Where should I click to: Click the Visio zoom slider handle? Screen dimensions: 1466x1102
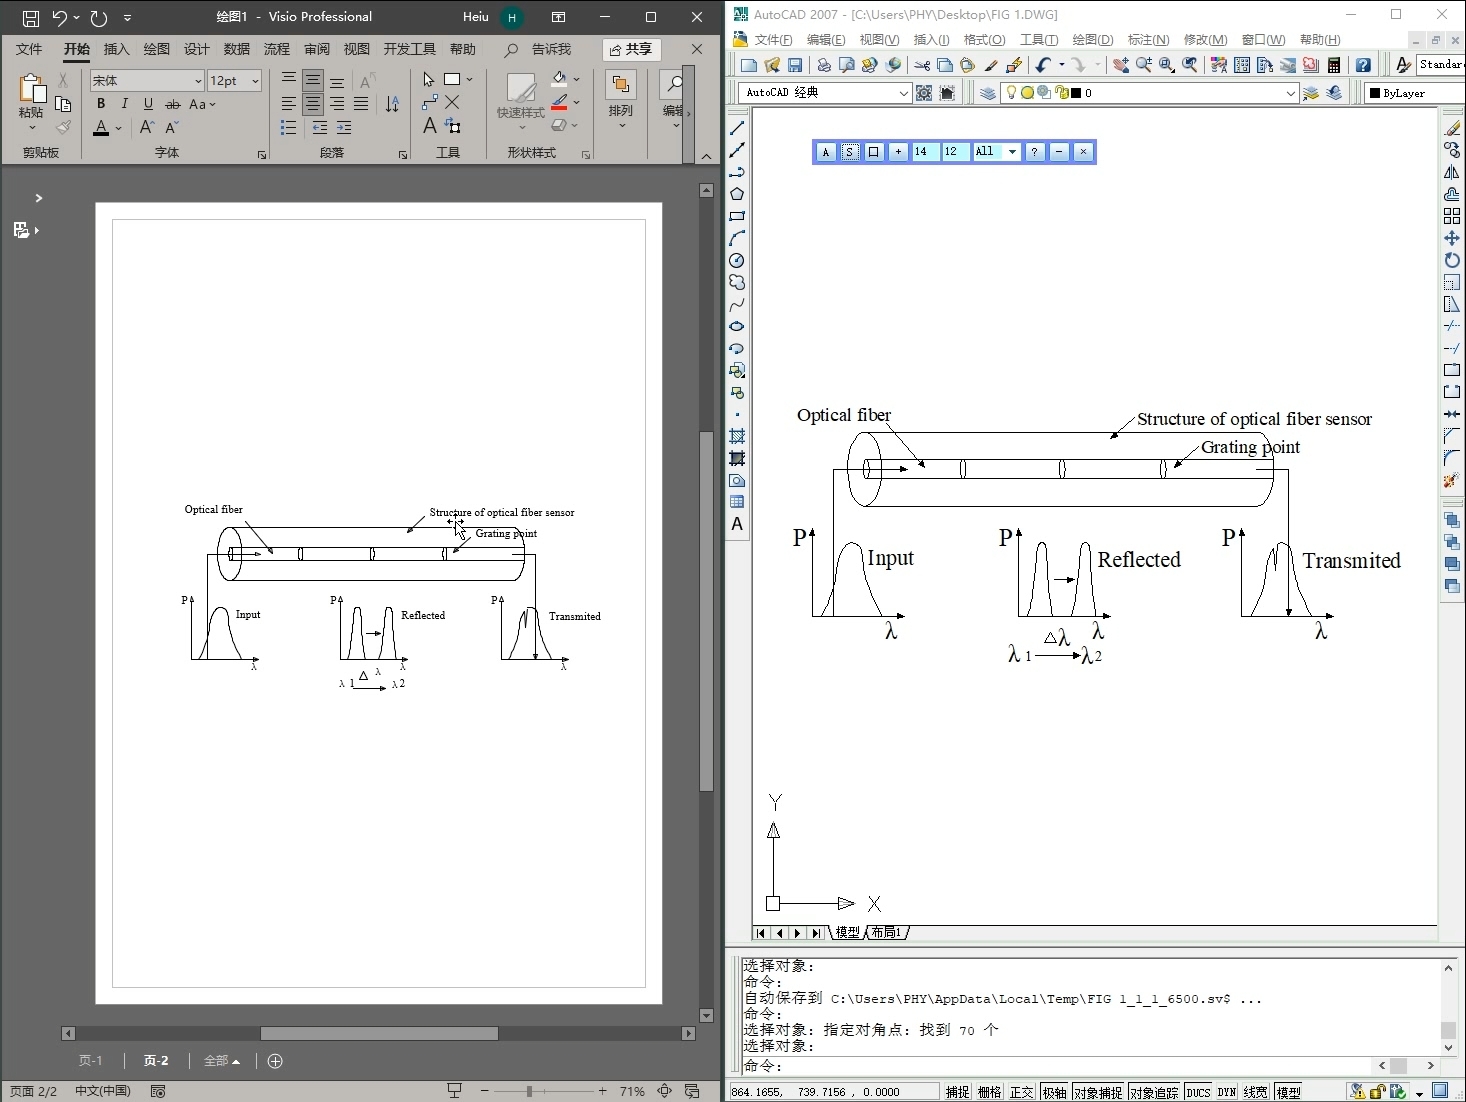coord(529,1091)
